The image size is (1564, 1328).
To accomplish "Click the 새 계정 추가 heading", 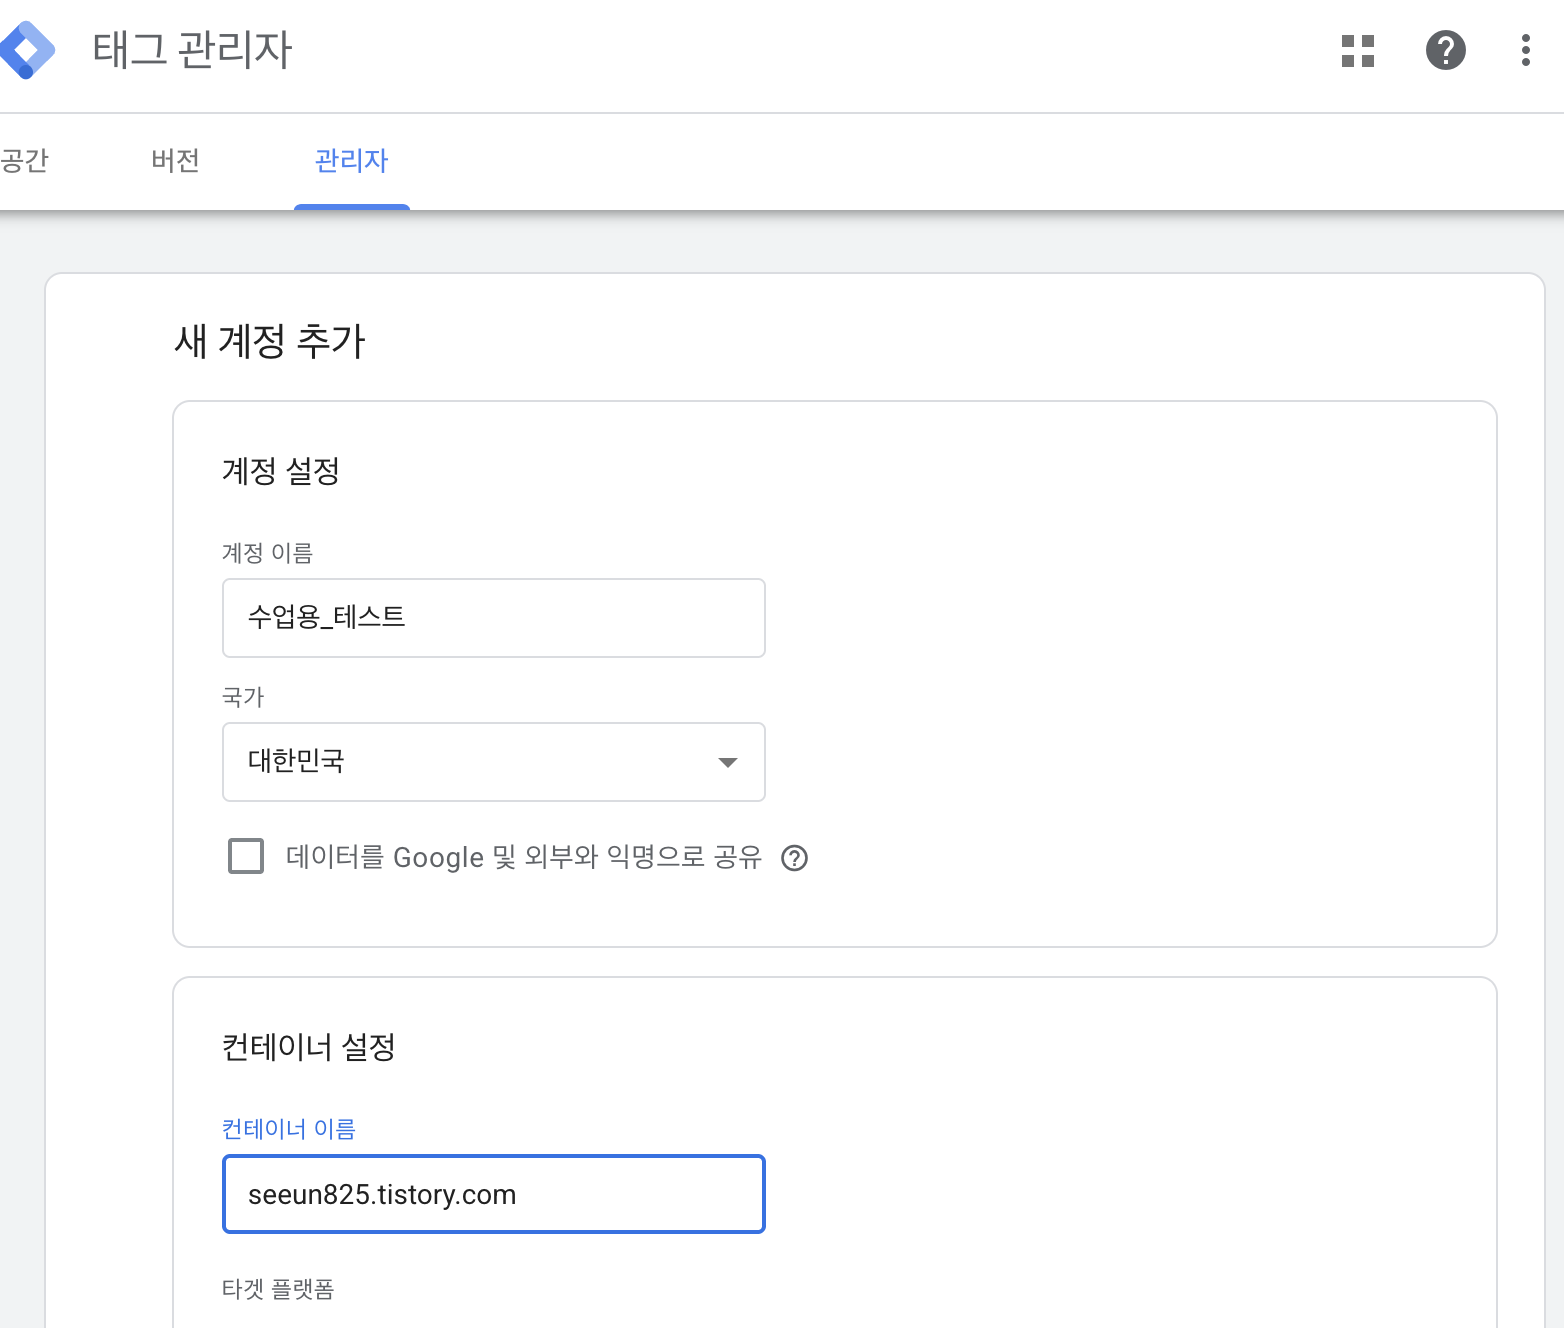I will click(270, 341).
